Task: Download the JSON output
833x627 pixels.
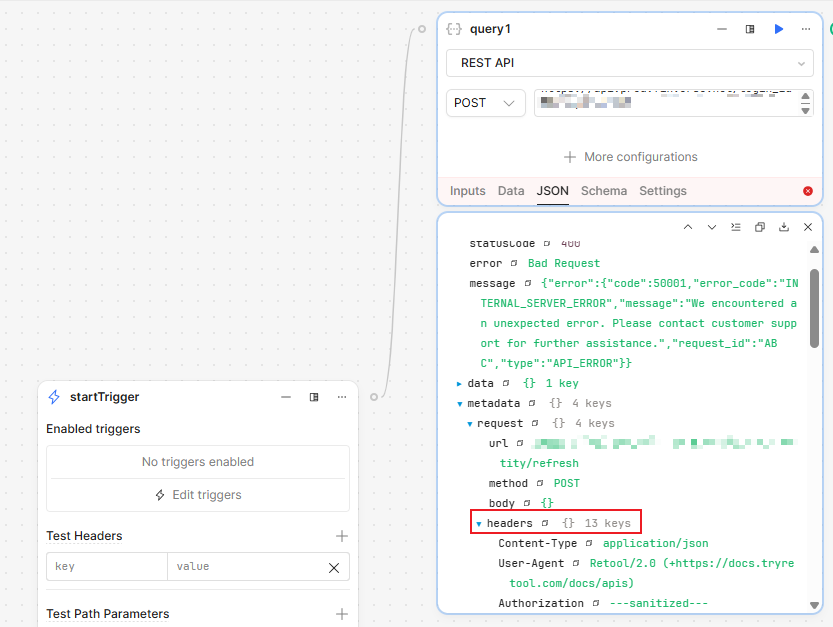Action: [x=784, y=227]
